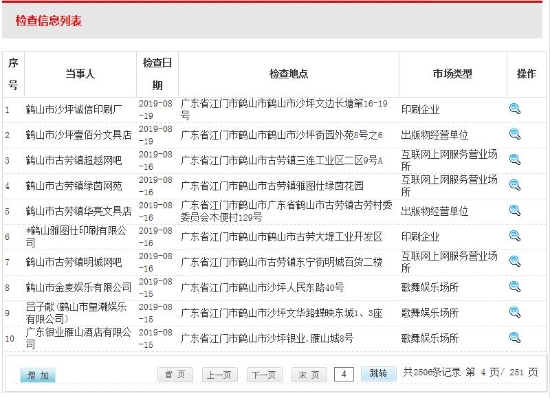Click the 当事人 column header
The image size is (550, 398).
coord(80,74)
